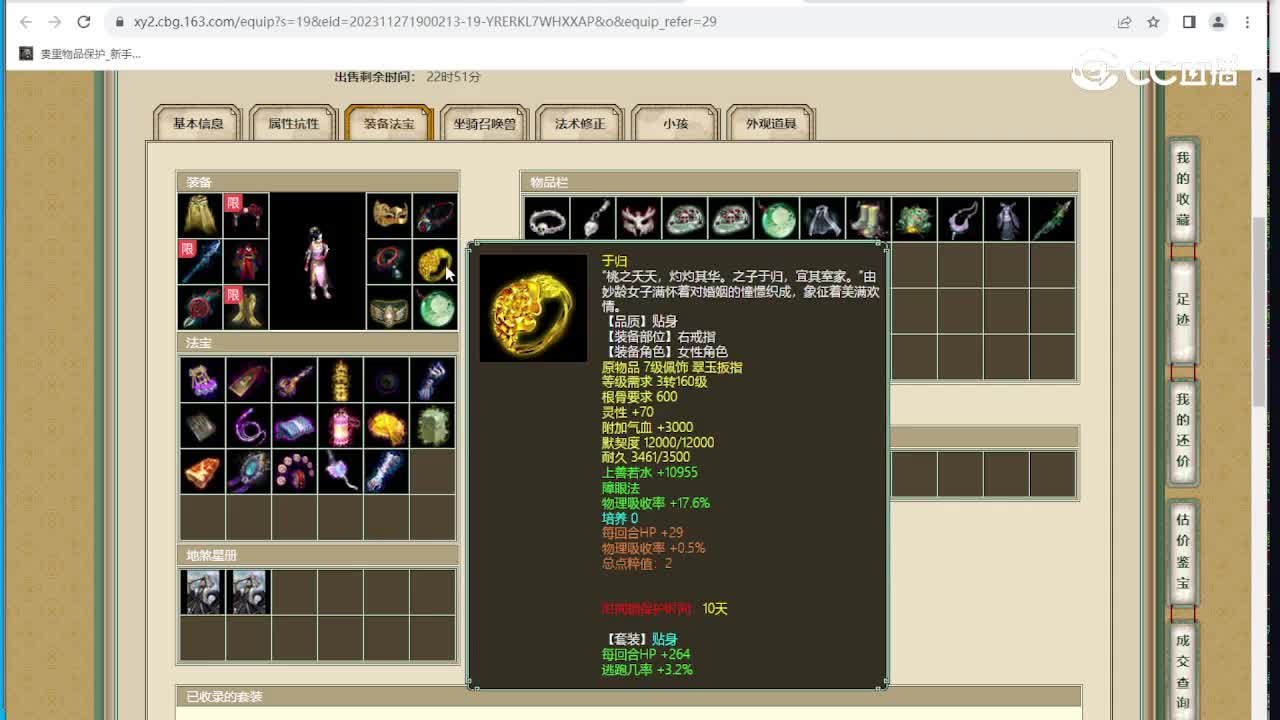Select the gray cloak in 物品栏

point(823,219)
